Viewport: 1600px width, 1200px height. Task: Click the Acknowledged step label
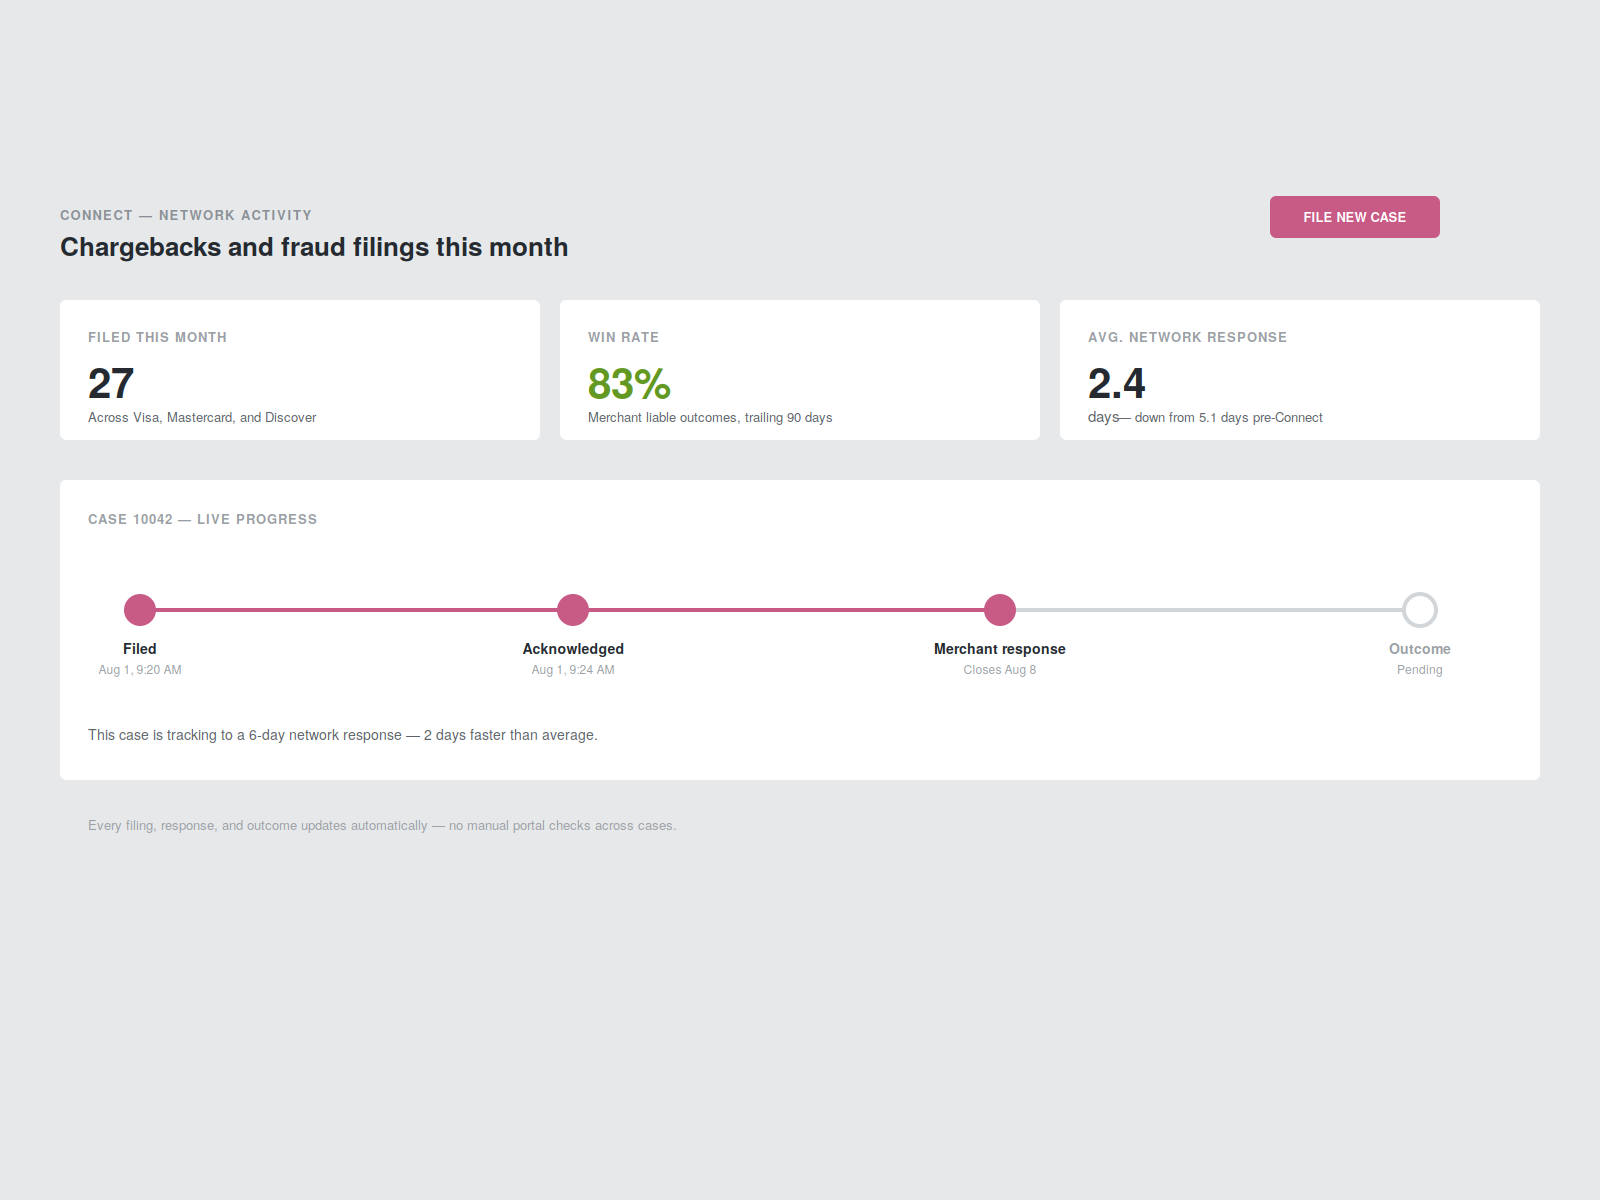(x=573, y=649)
